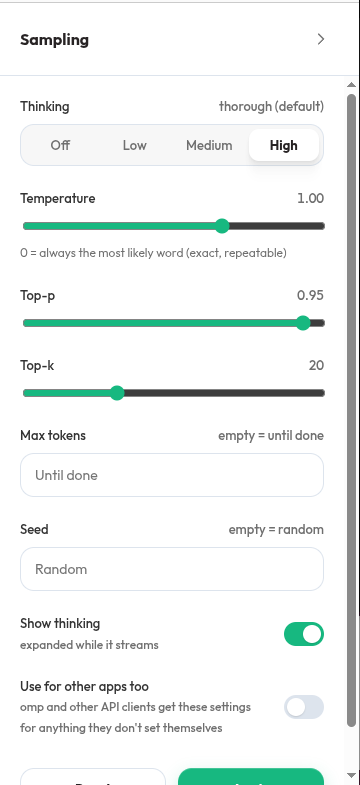
Task: Select the High thinking option
Action: pyautogui.click(x=284, y=145)
